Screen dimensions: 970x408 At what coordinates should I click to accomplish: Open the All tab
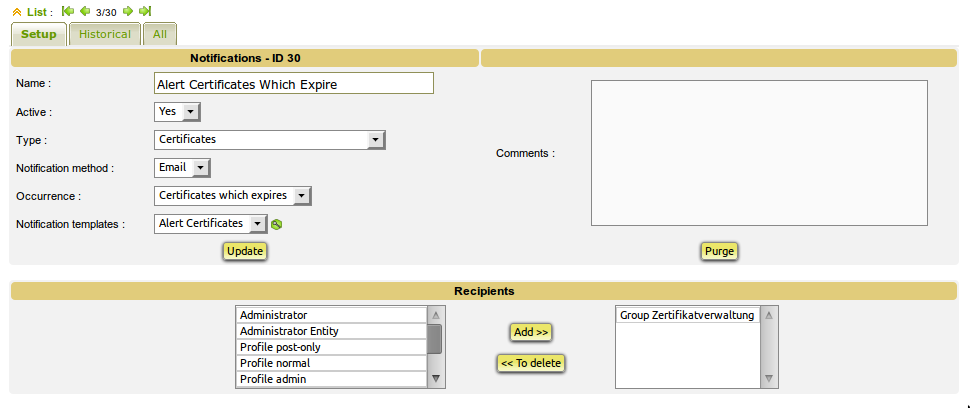coord(159,34)
